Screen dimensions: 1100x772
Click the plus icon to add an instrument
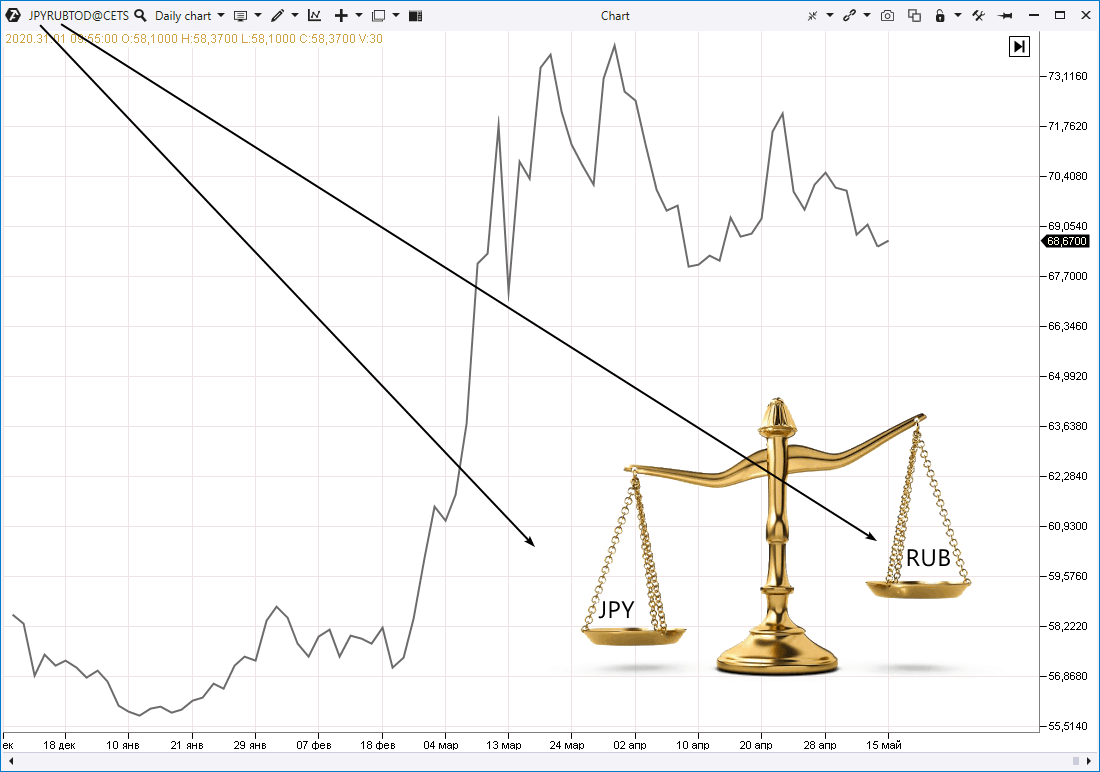[x=340, y=15]
